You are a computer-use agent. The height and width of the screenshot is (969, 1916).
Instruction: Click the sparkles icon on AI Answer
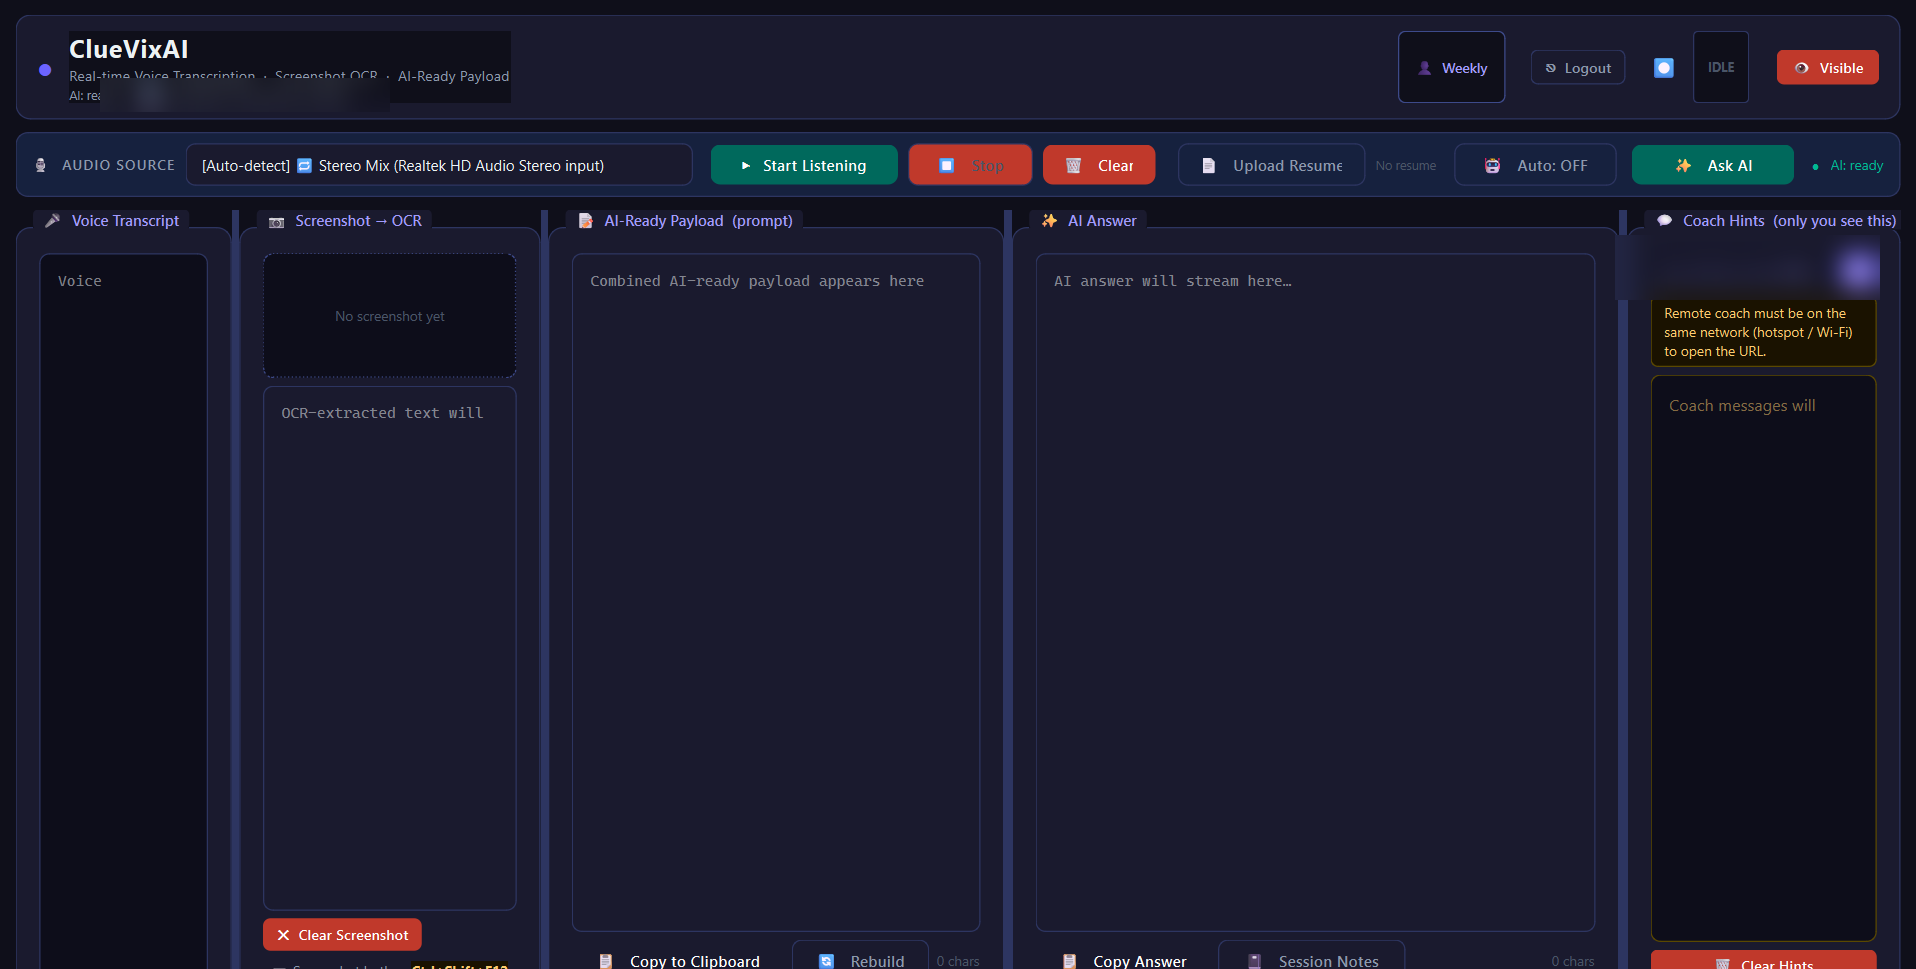(x=1049, y=221)
